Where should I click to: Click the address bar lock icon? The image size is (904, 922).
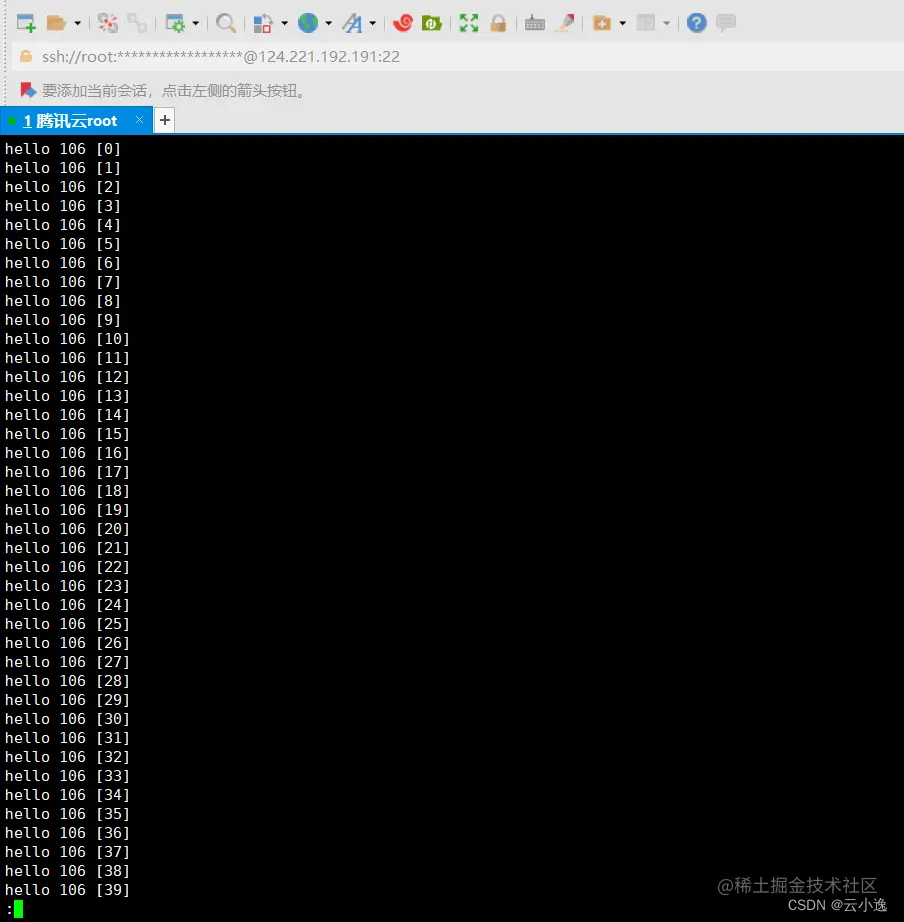(x=26, y=56)
